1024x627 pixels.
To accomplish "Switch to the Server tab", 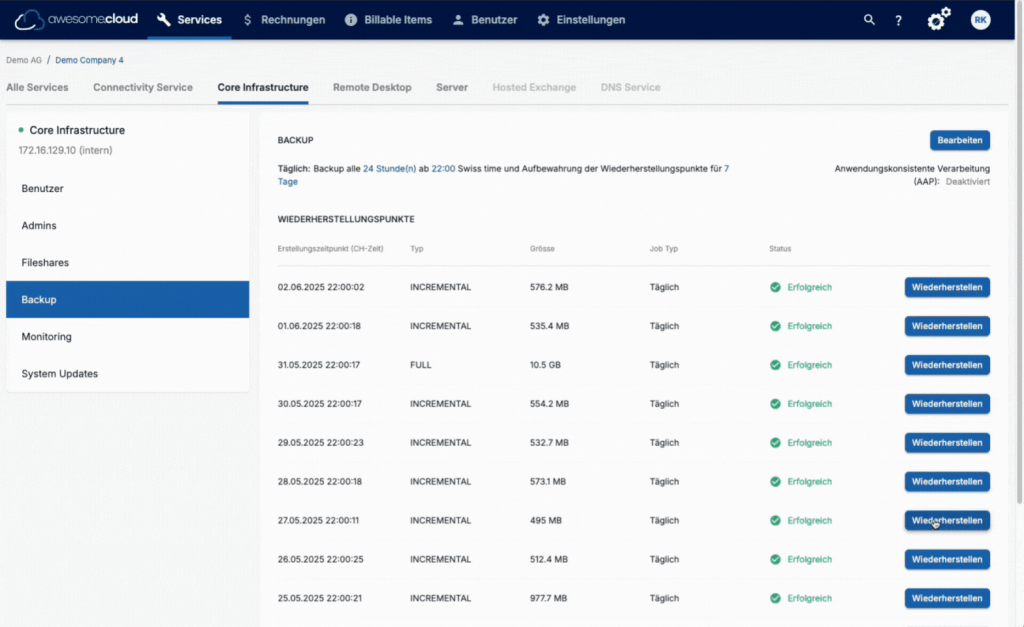I will 452,88.
